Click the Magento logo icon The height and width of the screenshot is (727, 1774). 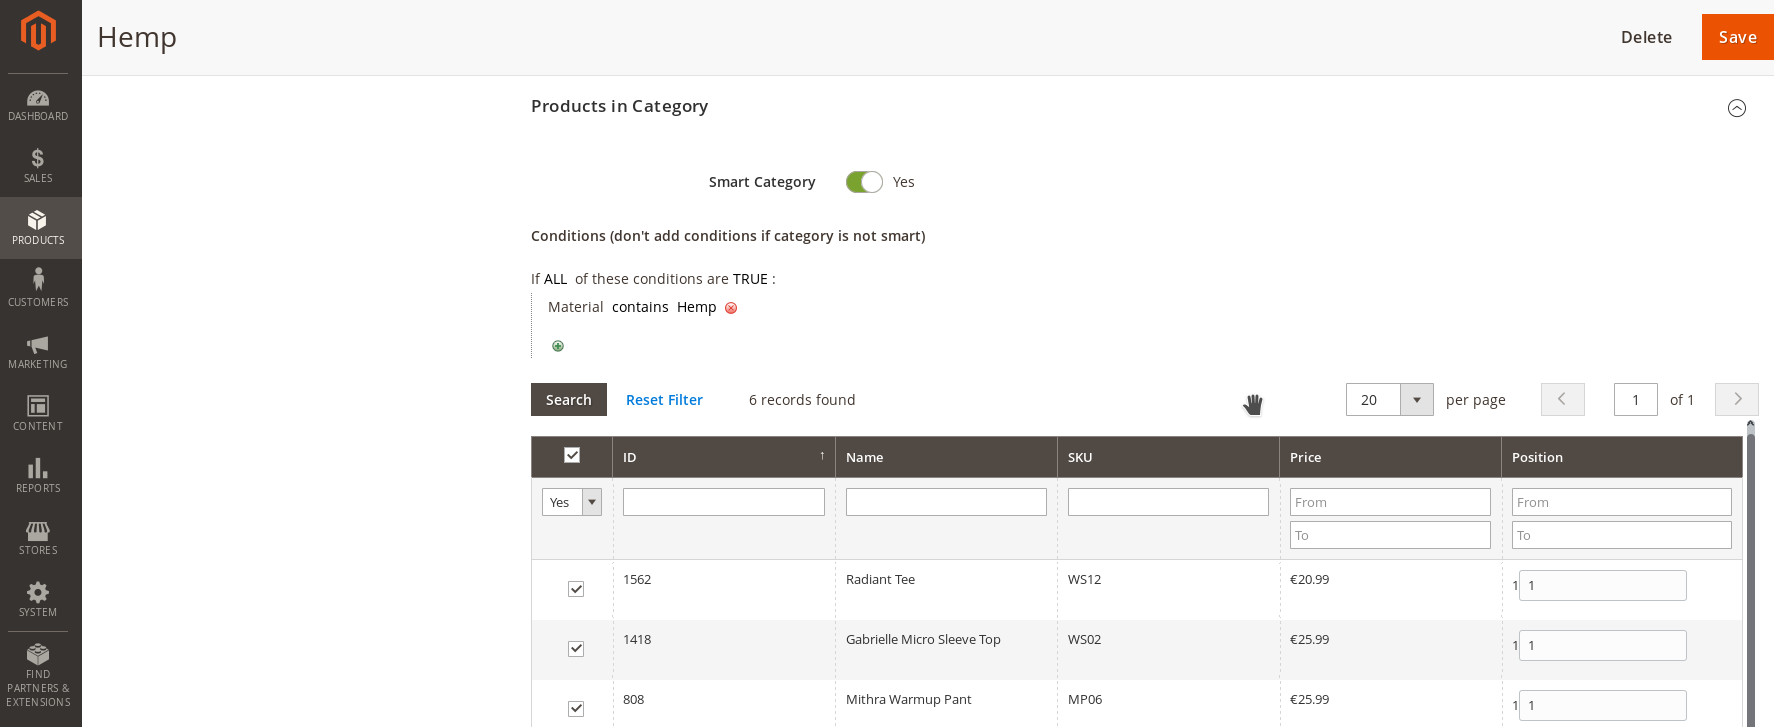click(x=38, y=30)
